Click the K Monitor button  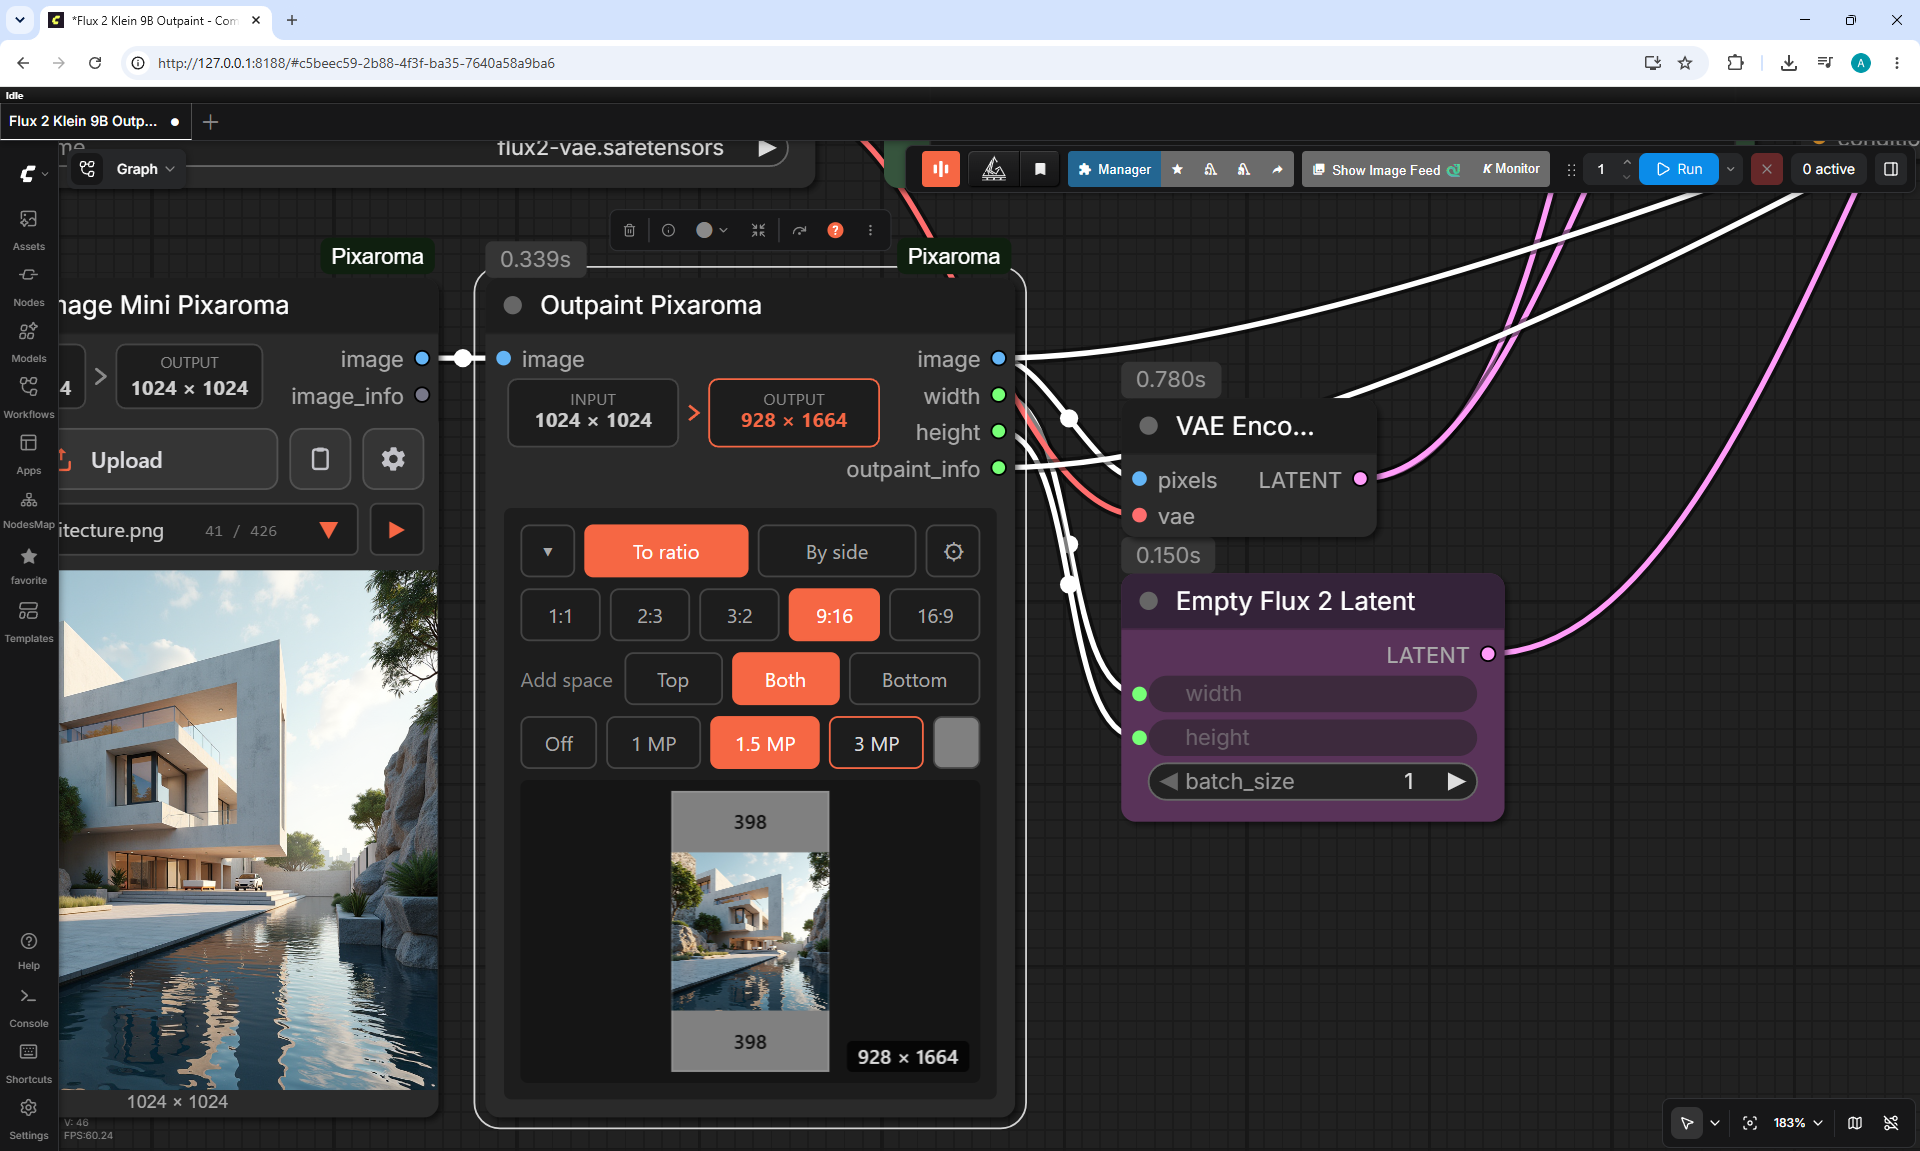1510,169
